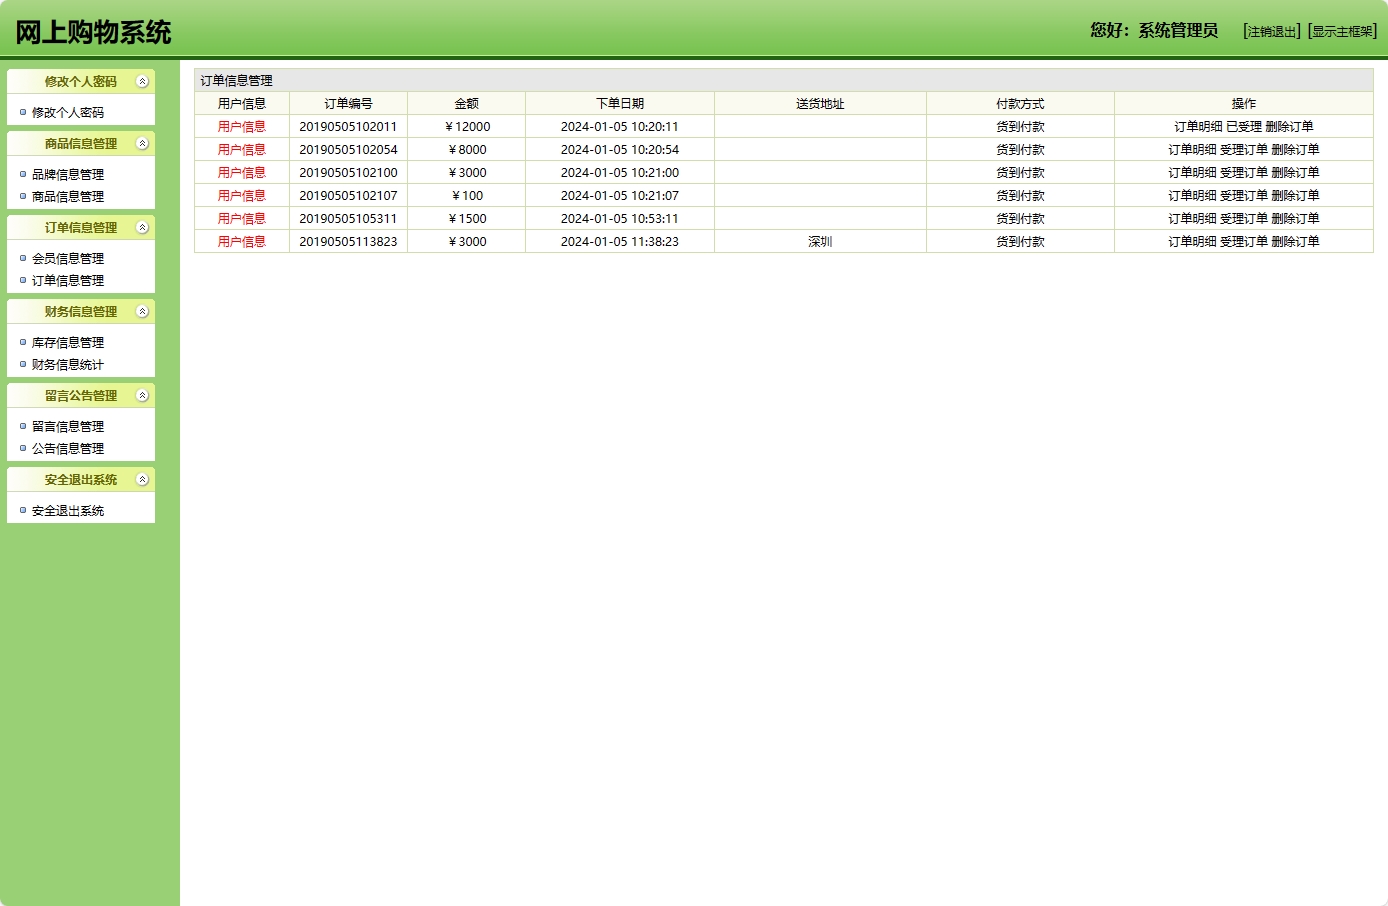Open 用户信息 for order 20190505102011
1388x906 pixels.
point(242,127)
